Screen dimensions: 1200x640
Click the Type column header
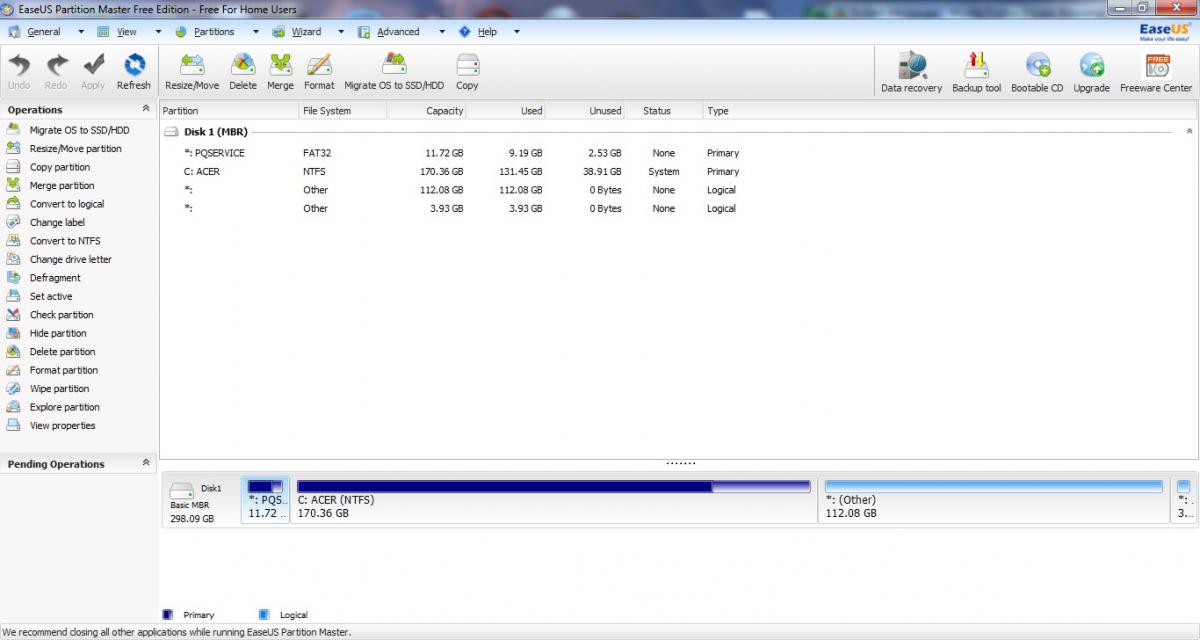[x=949, y=111]
